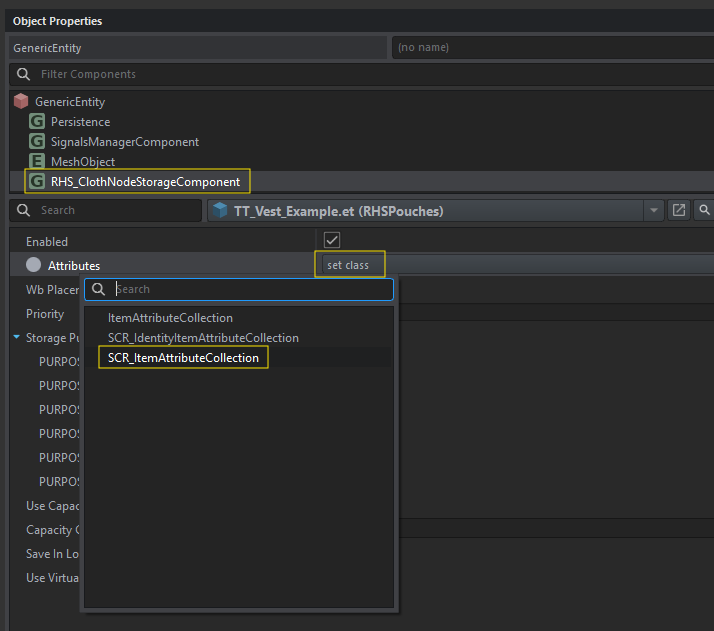Screen dimensions: 714x631
Task: Toggle the Enabled checkbox
Action: [x=332, y=241]
